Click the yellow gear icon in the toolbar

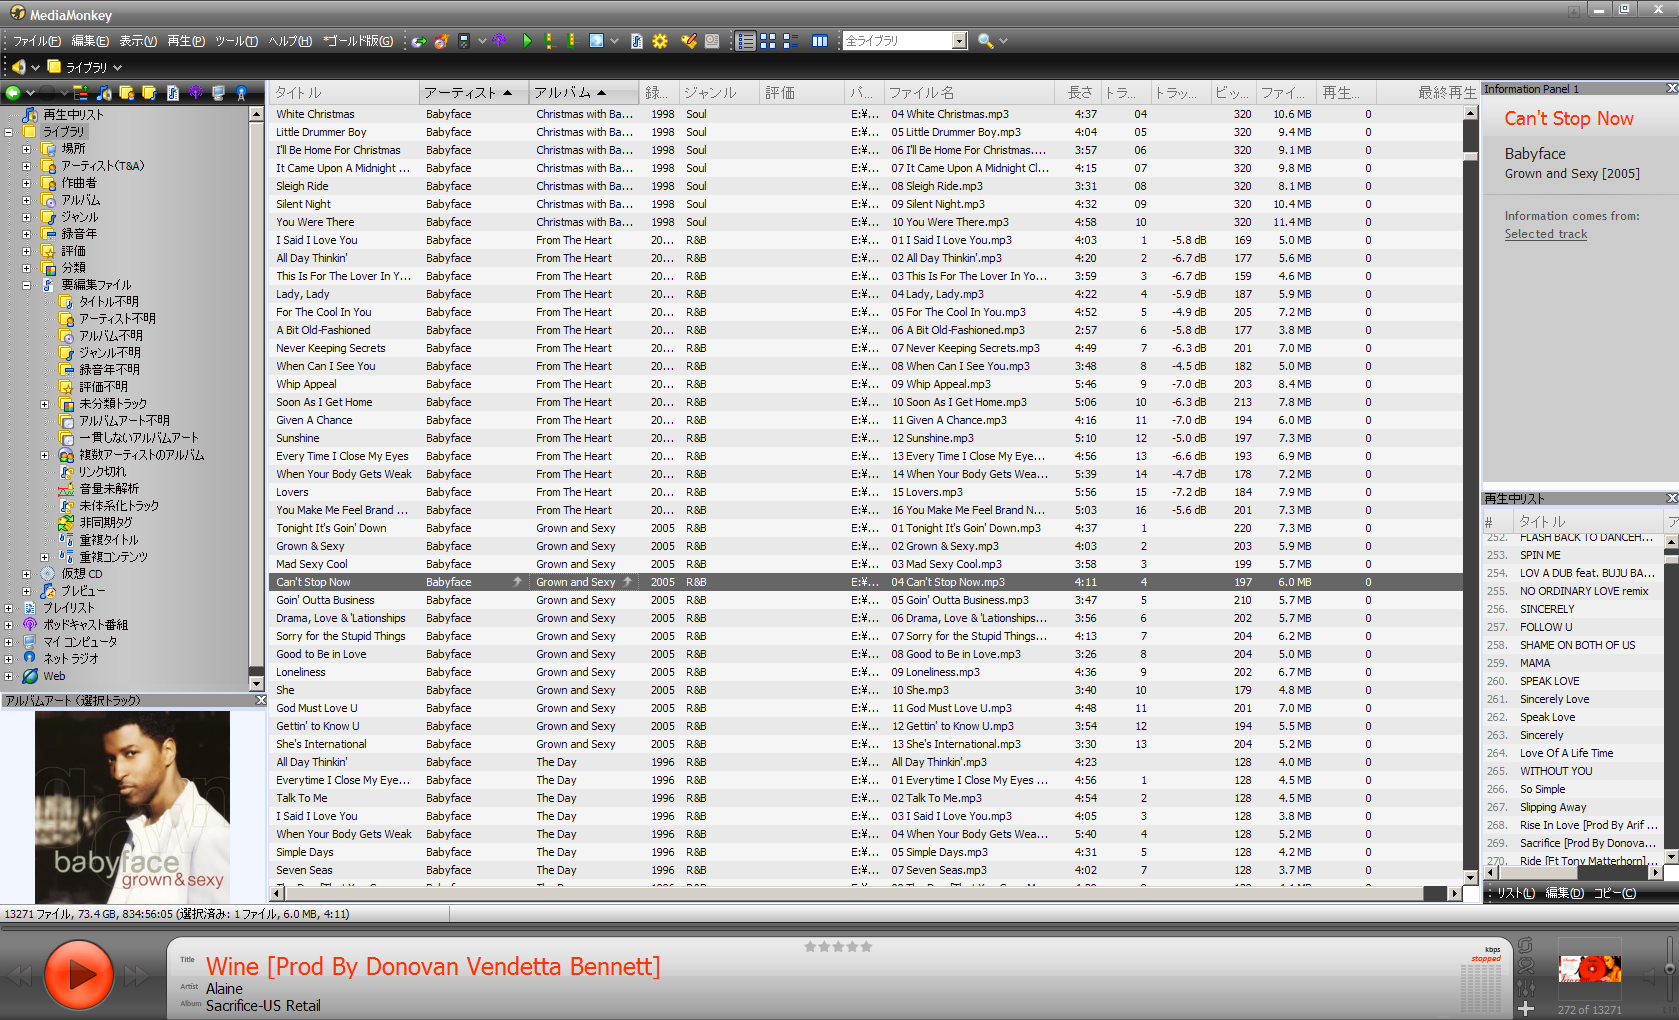[x=660, y=41]
